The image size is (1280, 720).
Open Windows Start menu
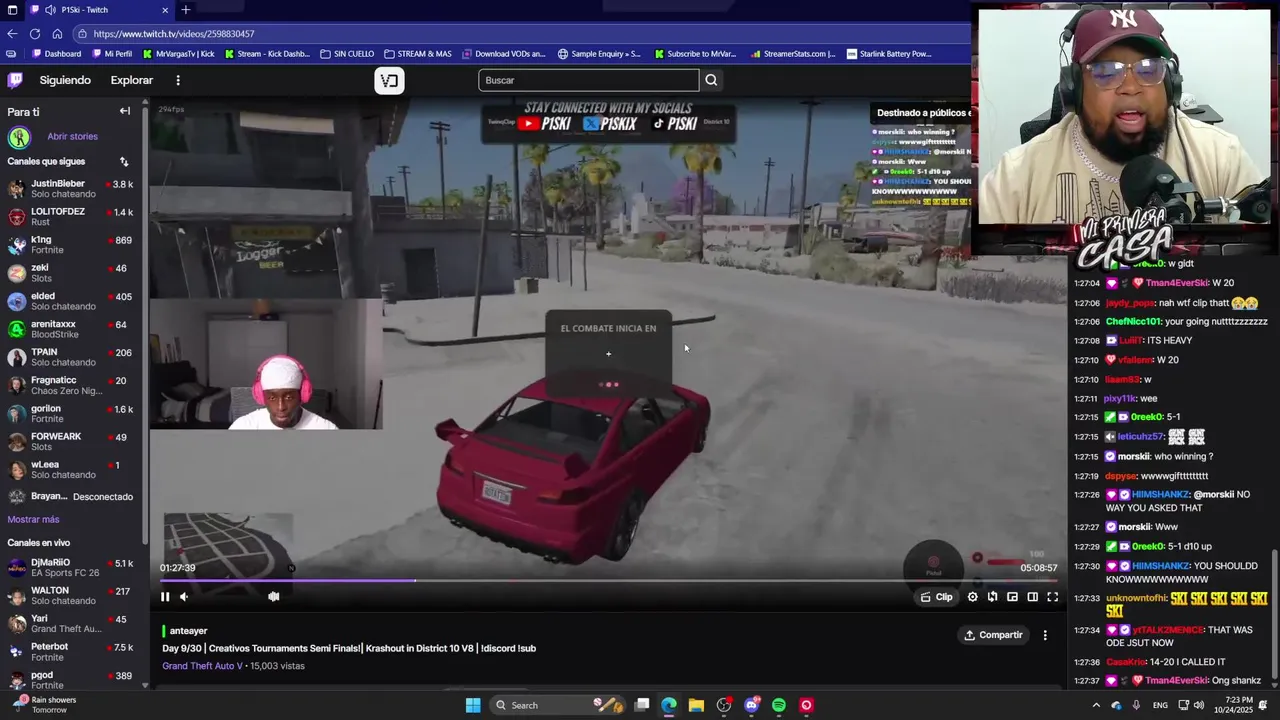[x=473, y=705]
